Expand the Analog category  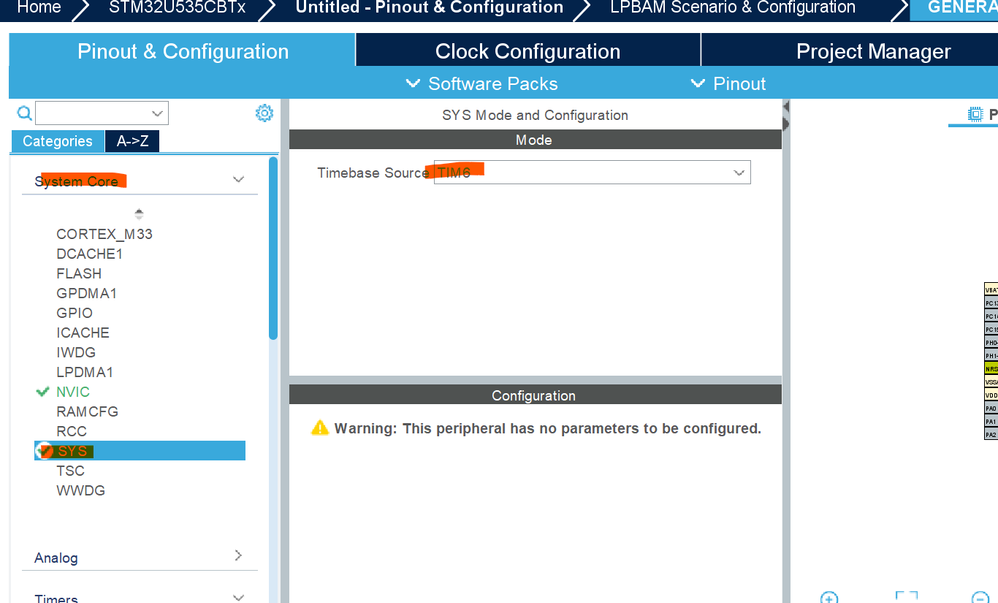pos(238,555)
